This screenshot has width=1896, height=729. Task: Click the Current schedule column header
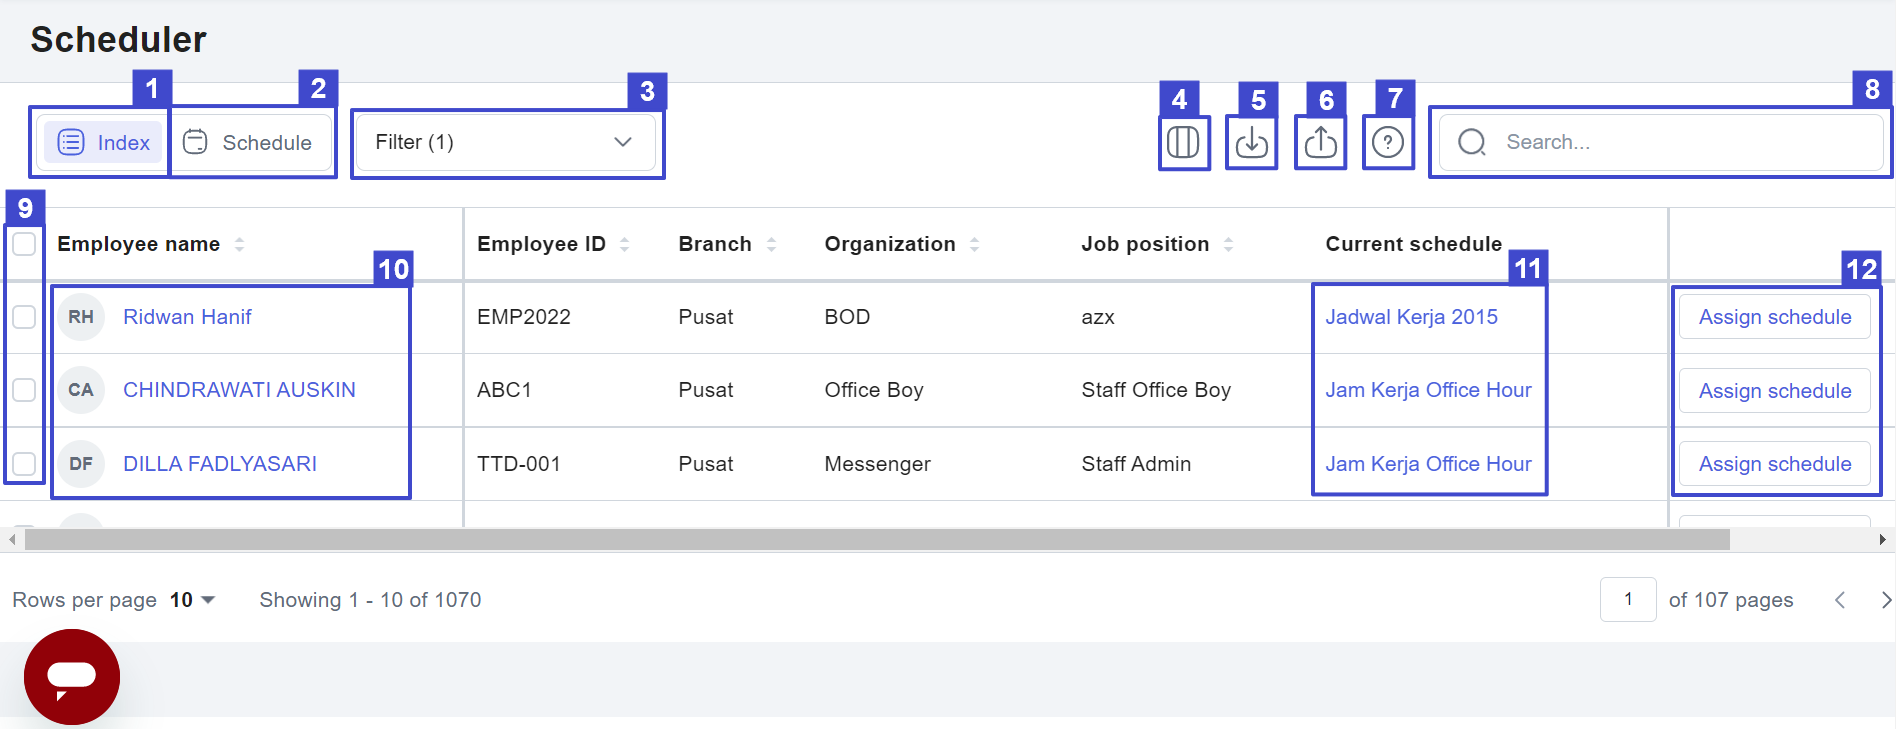(x=1413, y=244)
